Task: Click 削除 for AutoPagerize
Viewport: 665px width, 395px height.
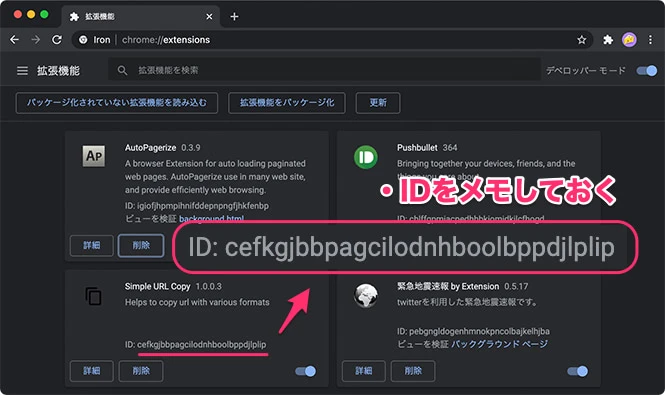Action: (141, 245)
